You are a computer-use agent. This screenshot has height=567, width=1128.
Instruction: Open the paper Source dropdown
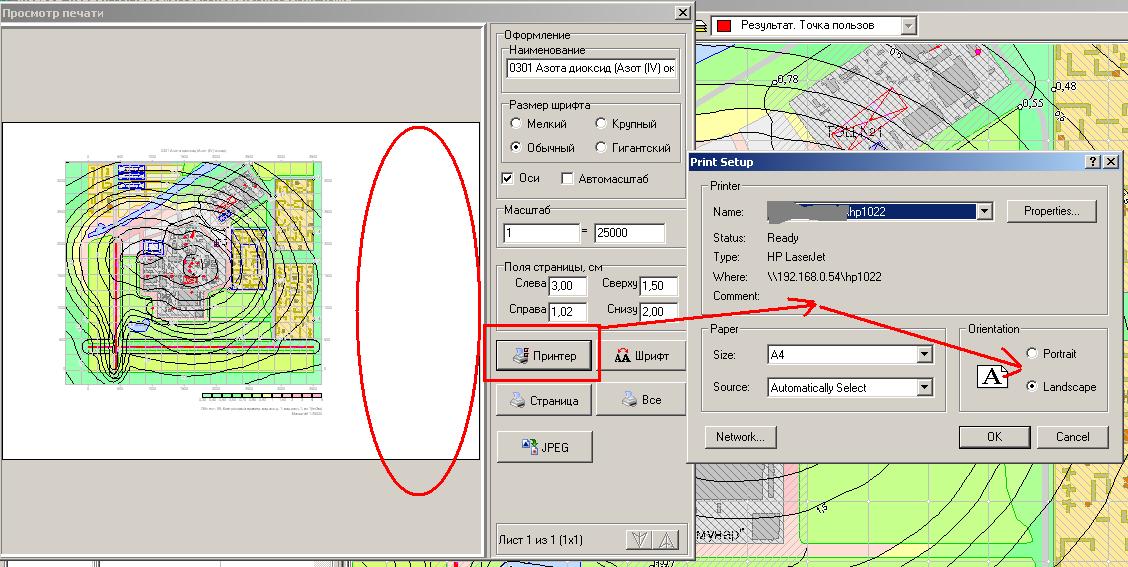(923, 387)
